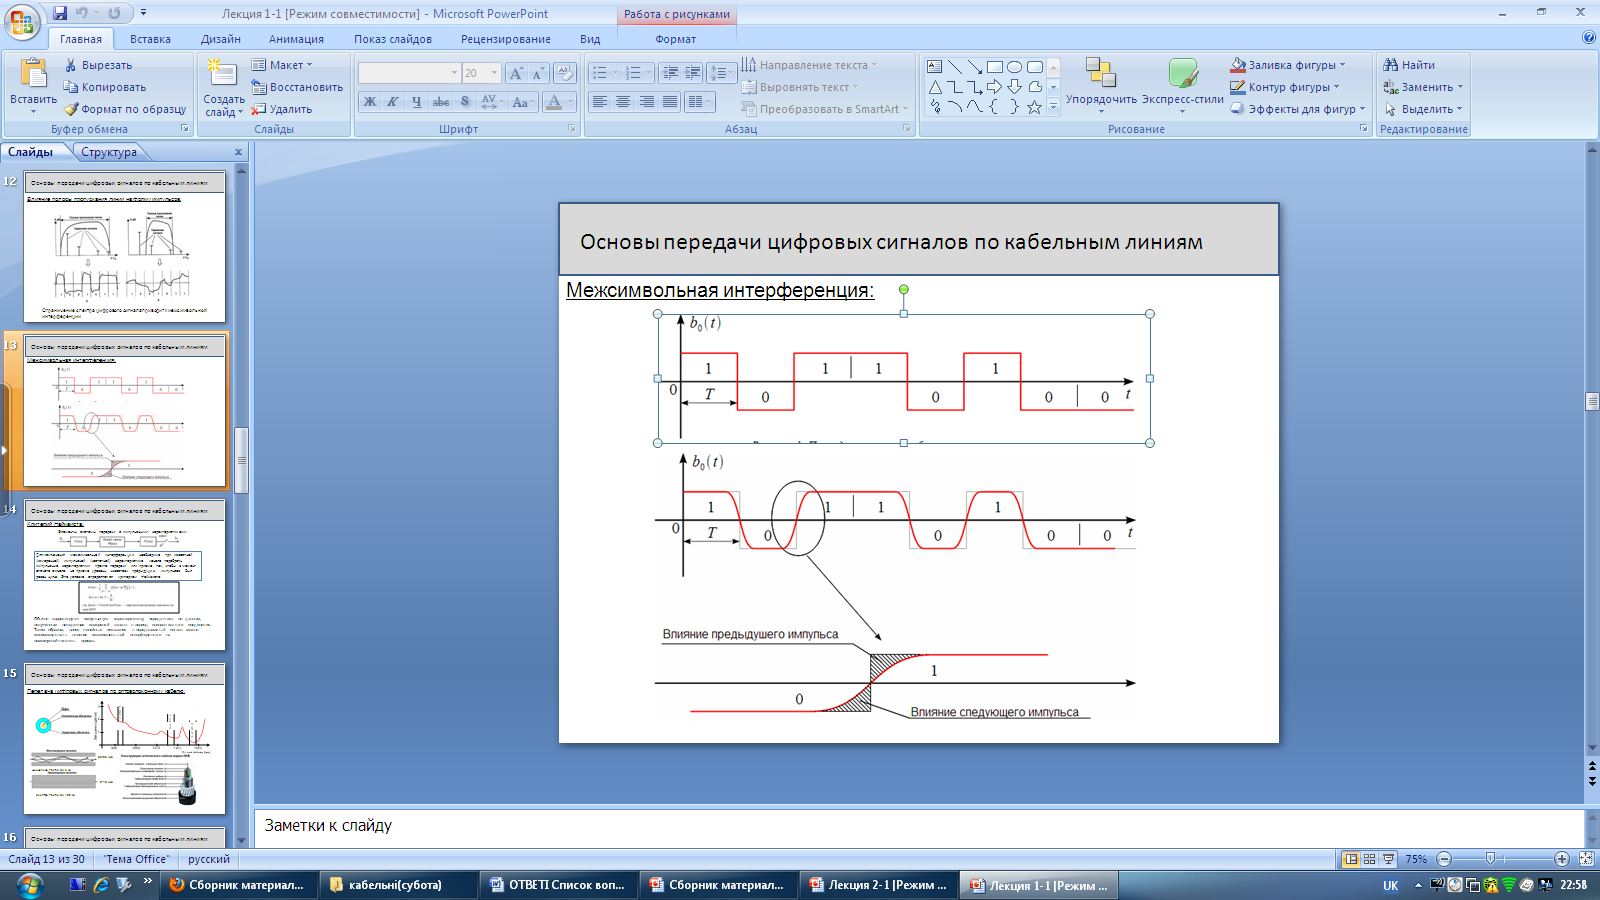This screenshot has width=1600, height=900.
Task: Open the Макет layout dropdown
Action: point(282,65)
